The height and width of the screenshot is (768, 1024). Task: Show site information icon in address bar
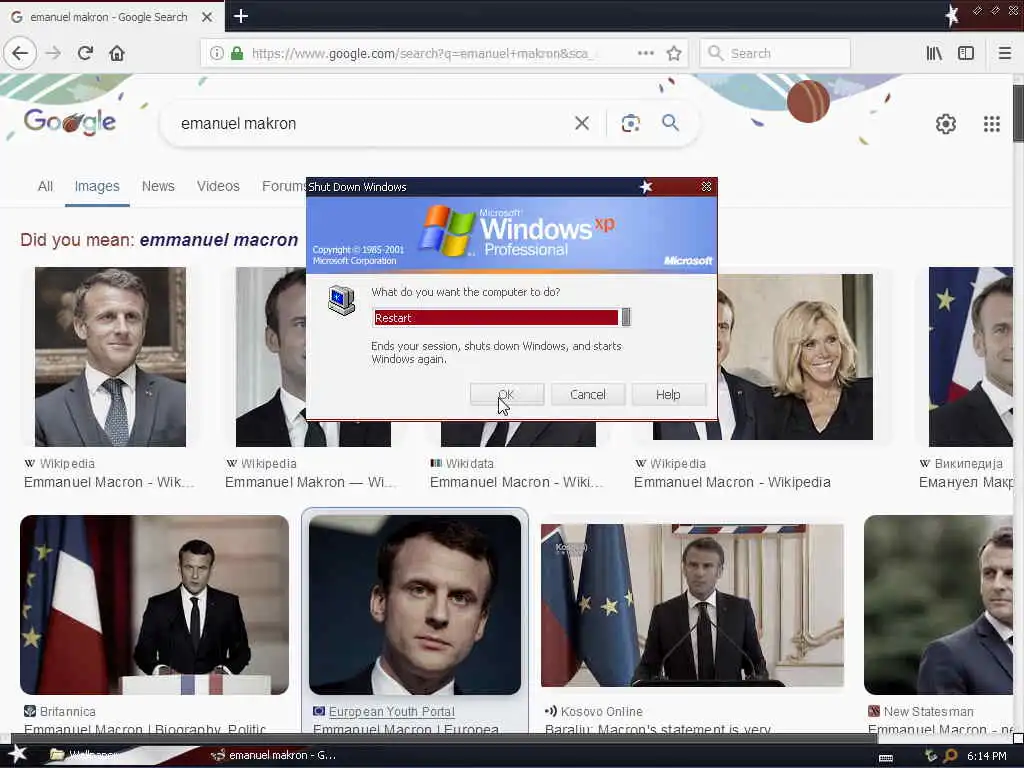point(217,54)
